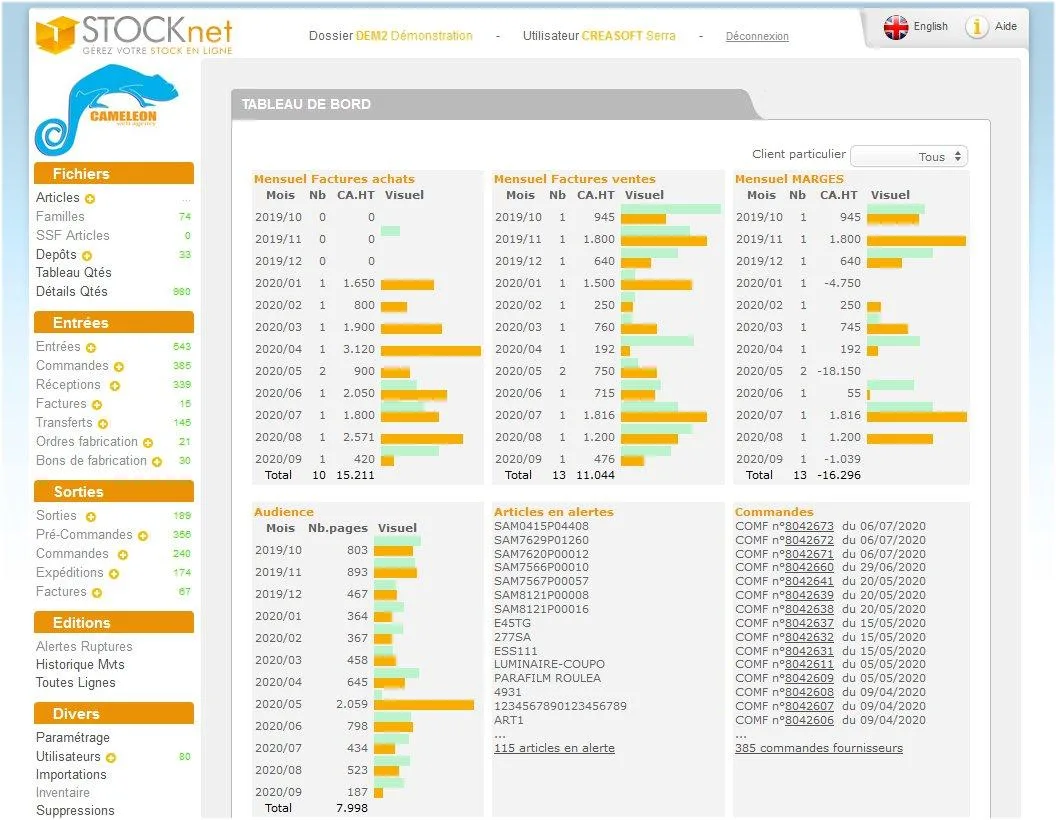Image resolution: width=1056 pixels, height=820 pixels.
Task: Open Alertes Ruptures report
Action: (x=84, y=646)
